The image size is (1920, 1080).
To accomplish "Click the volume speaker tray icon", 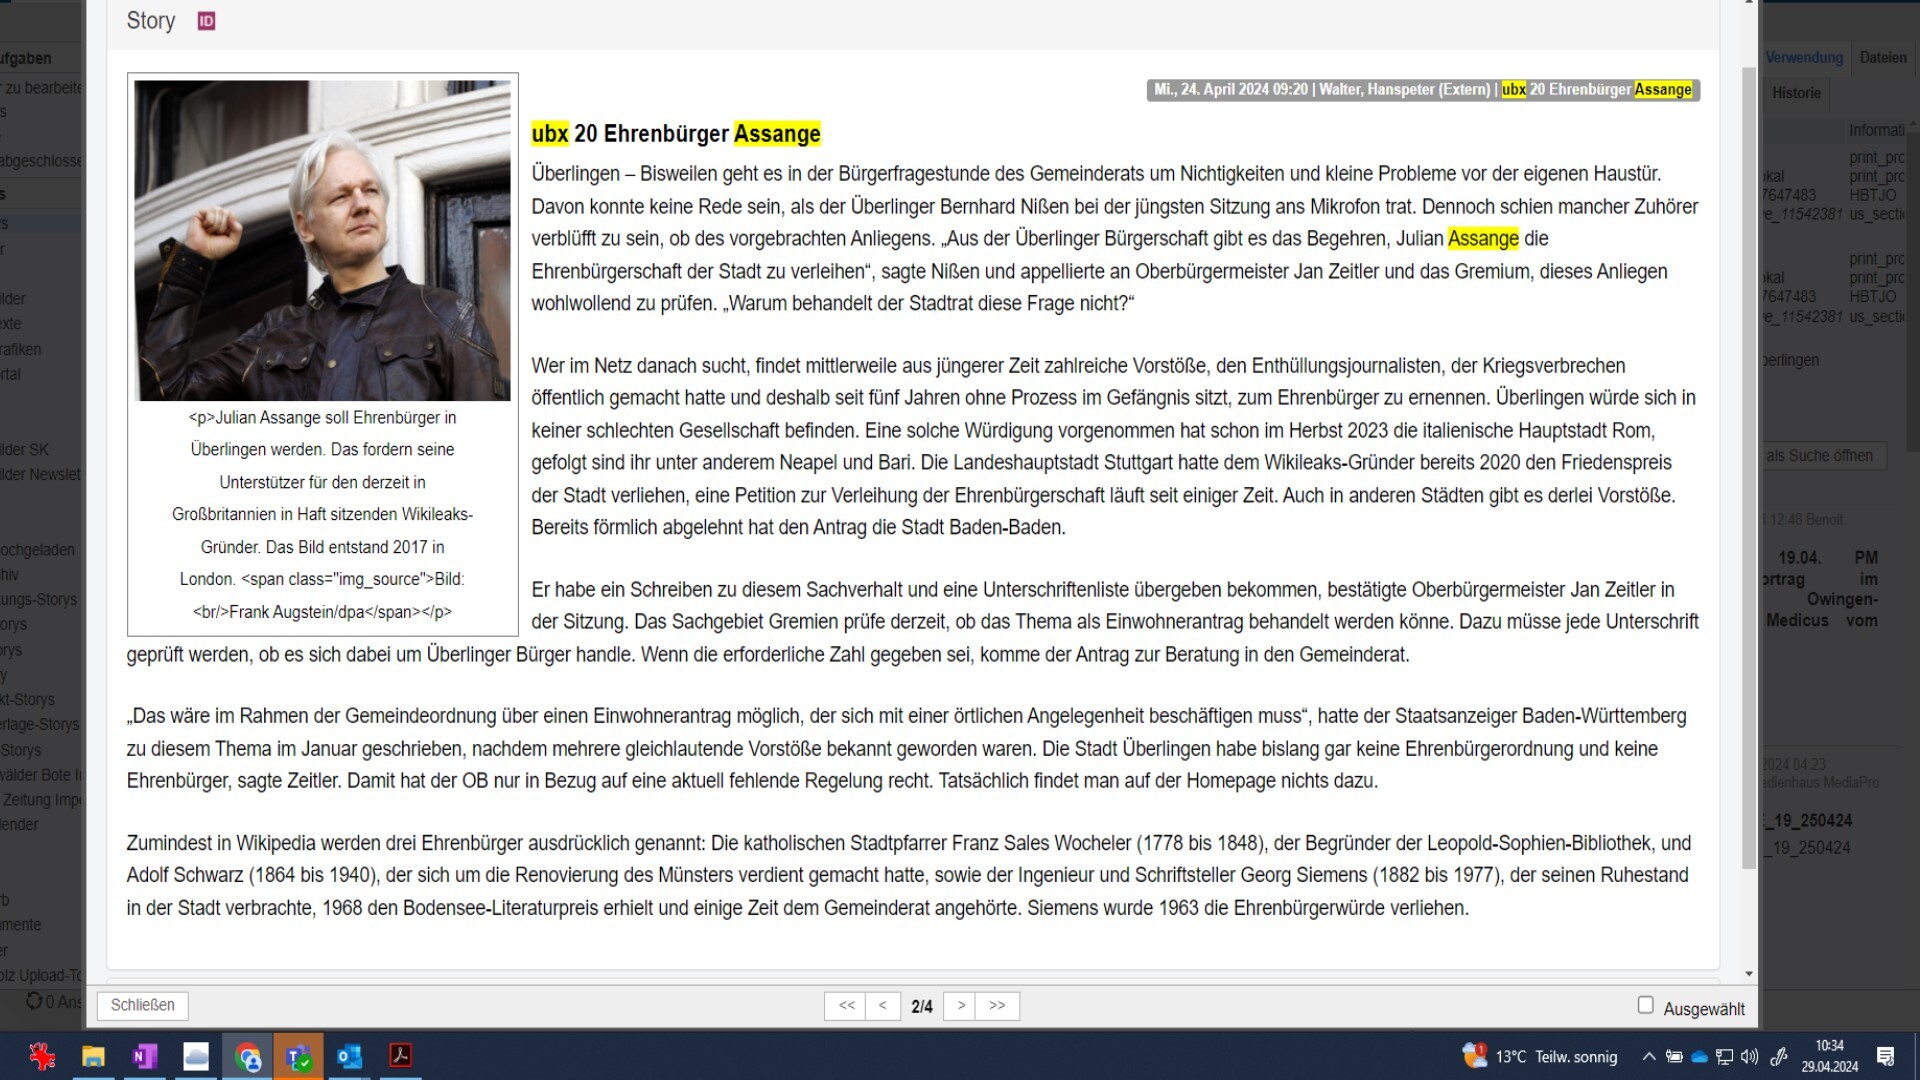I will click(1749, 1057).
